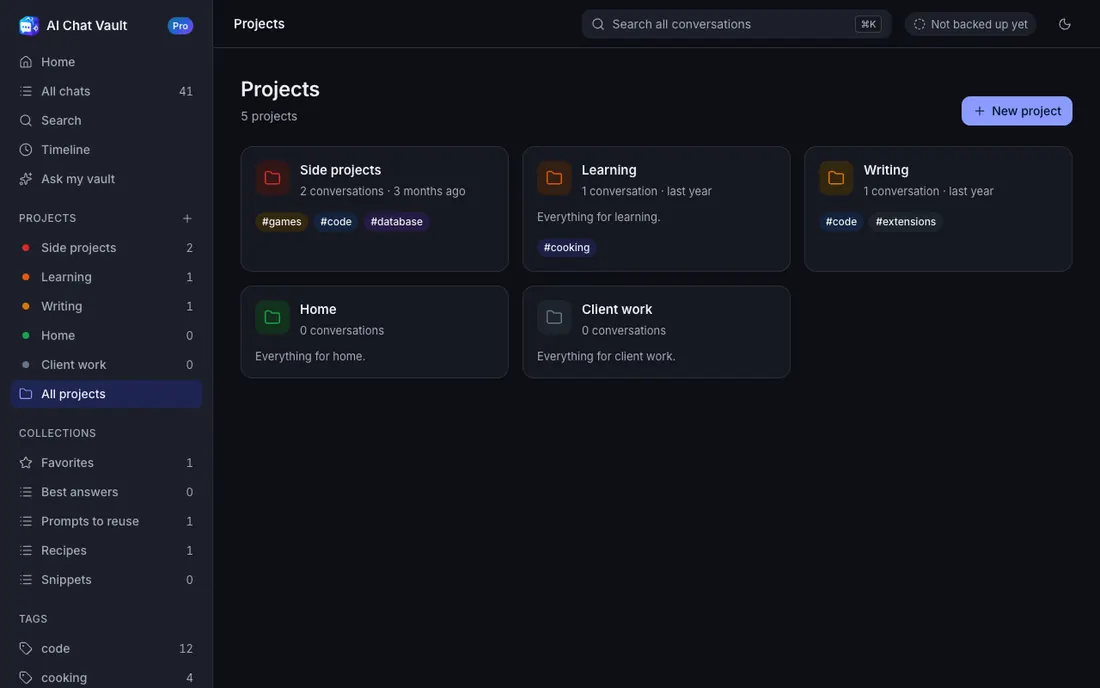Click the ⌘K shortcut badge
The image size is (1100, 688).
(868, 24)
